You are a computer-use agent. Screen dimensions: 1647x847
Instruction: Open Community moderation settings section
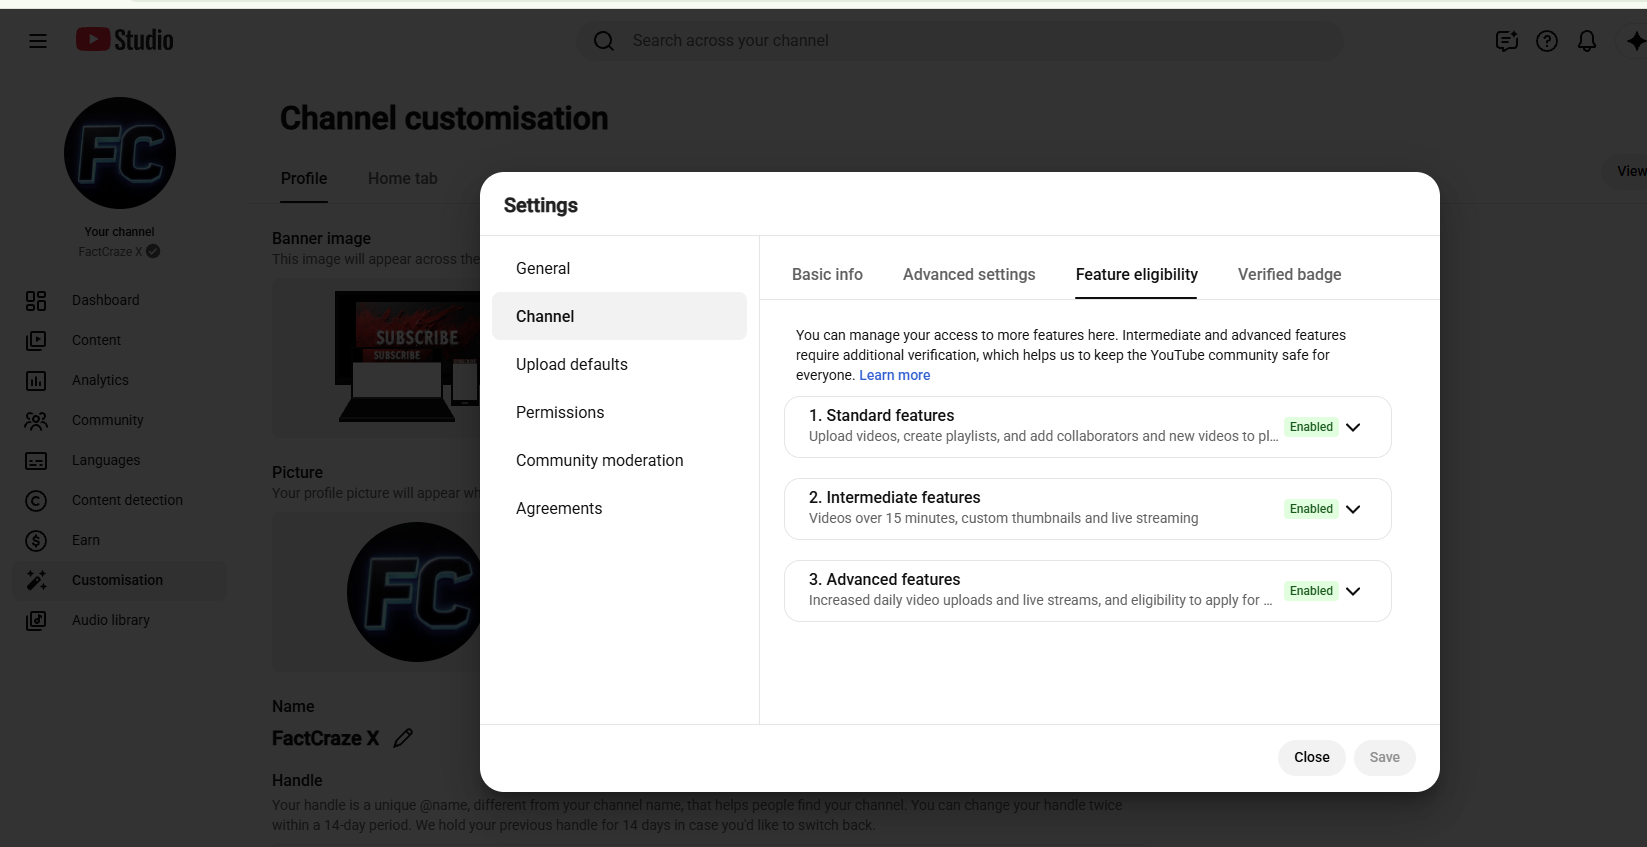(x=619, y=460)
